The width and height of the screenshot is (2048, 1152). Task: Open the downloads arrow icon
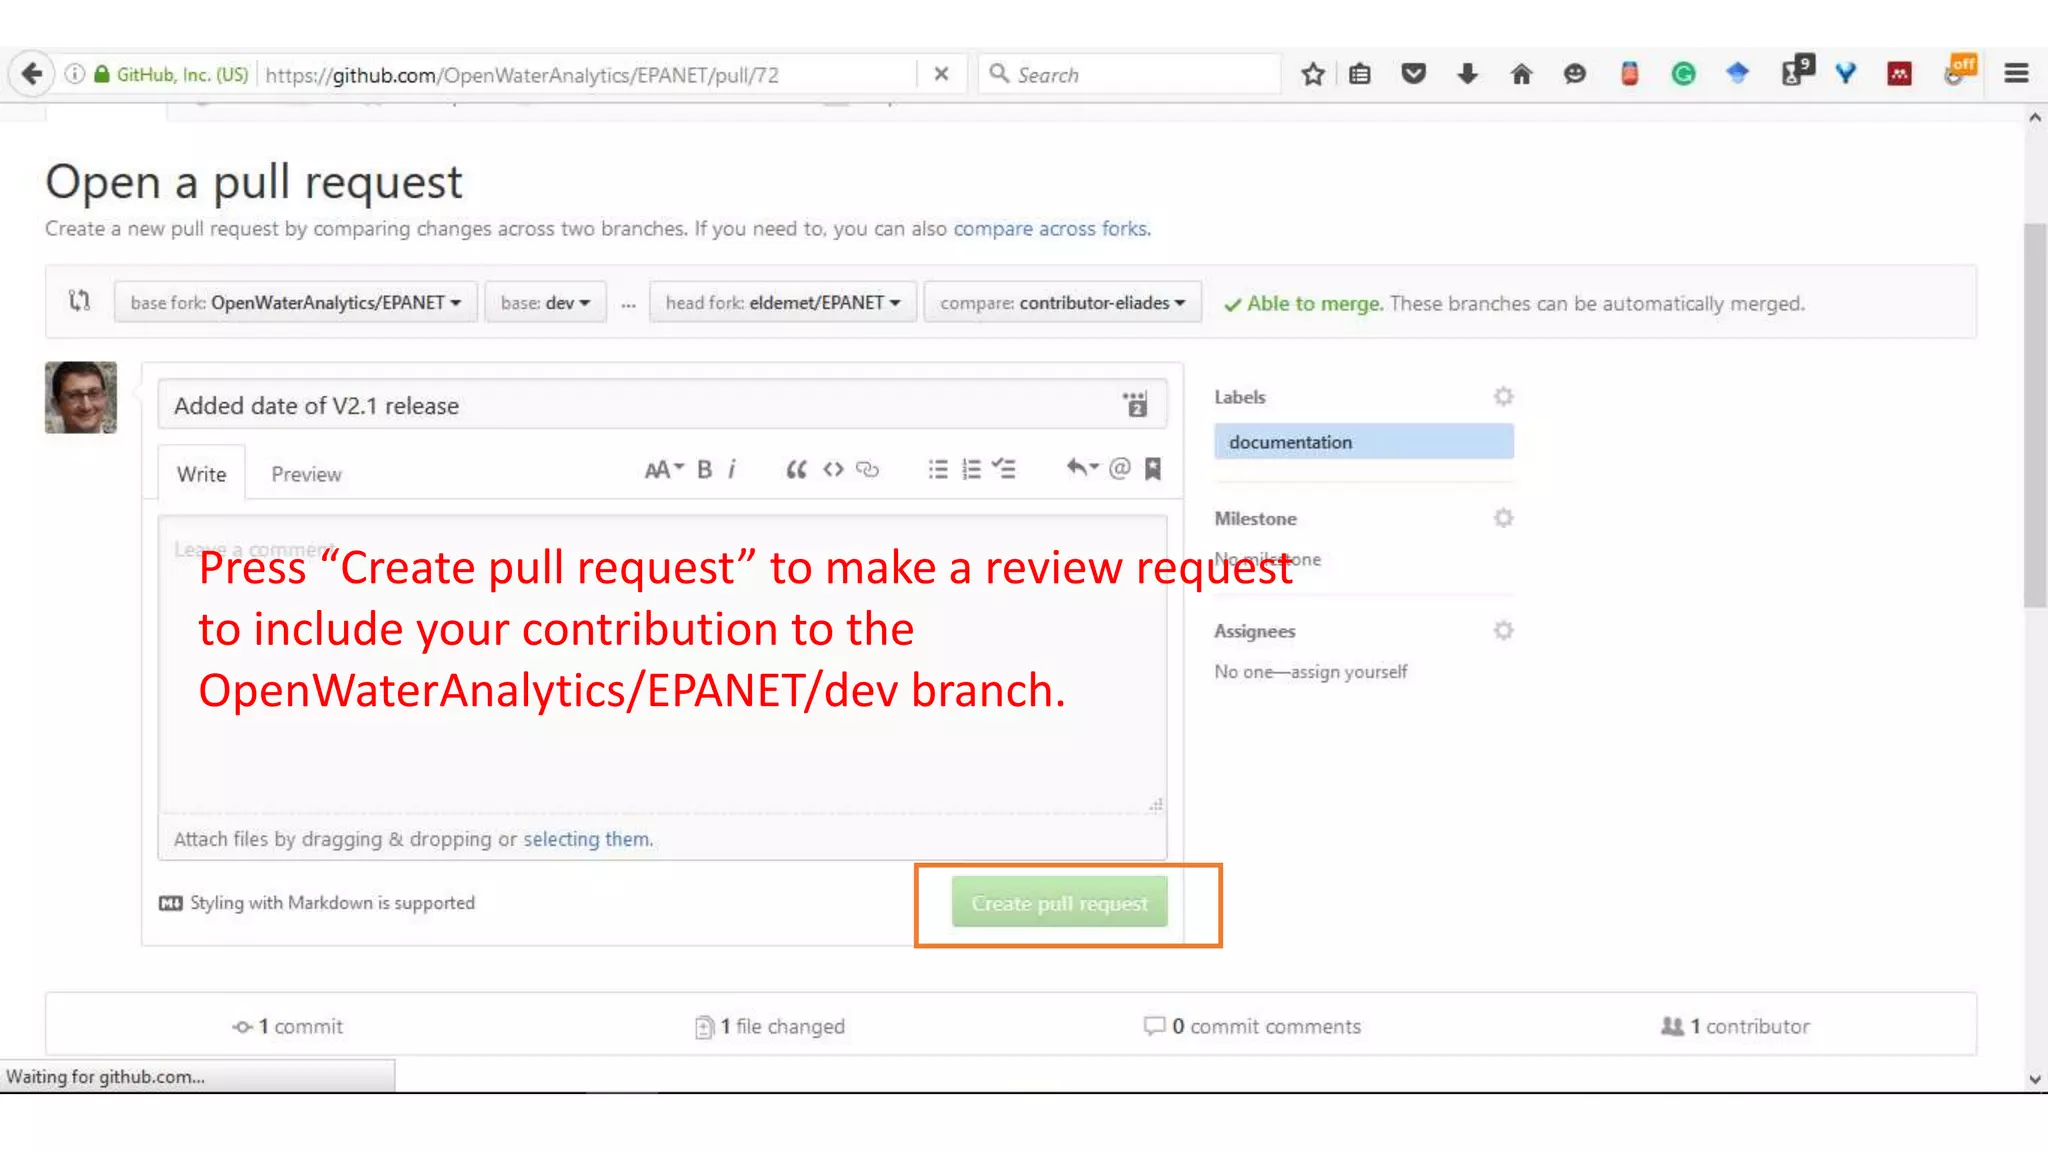point(1467,74)
